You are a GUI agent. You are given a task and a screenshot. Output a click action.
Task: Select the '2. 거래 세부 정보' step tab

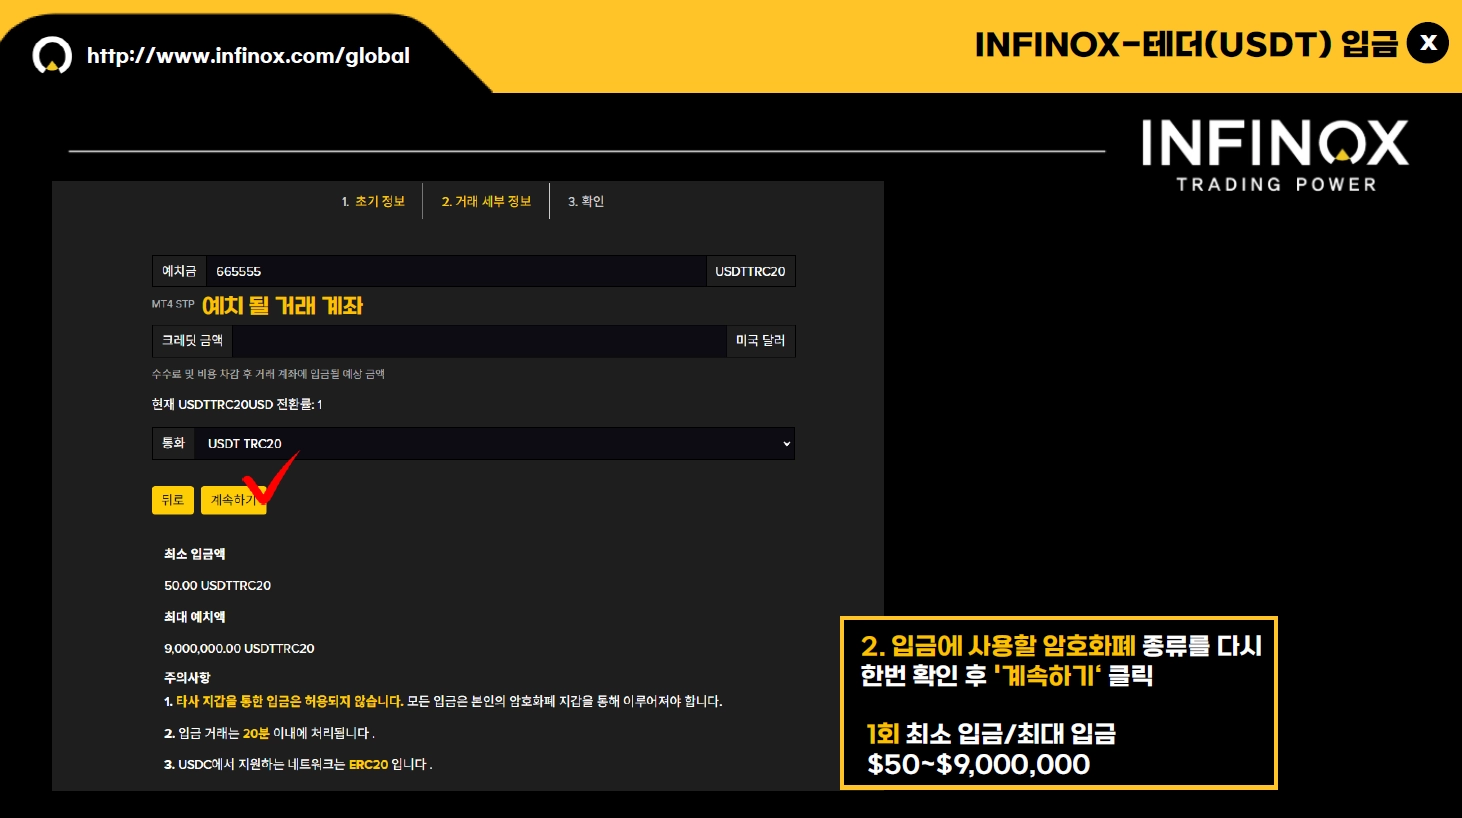(x=486, y=201)
